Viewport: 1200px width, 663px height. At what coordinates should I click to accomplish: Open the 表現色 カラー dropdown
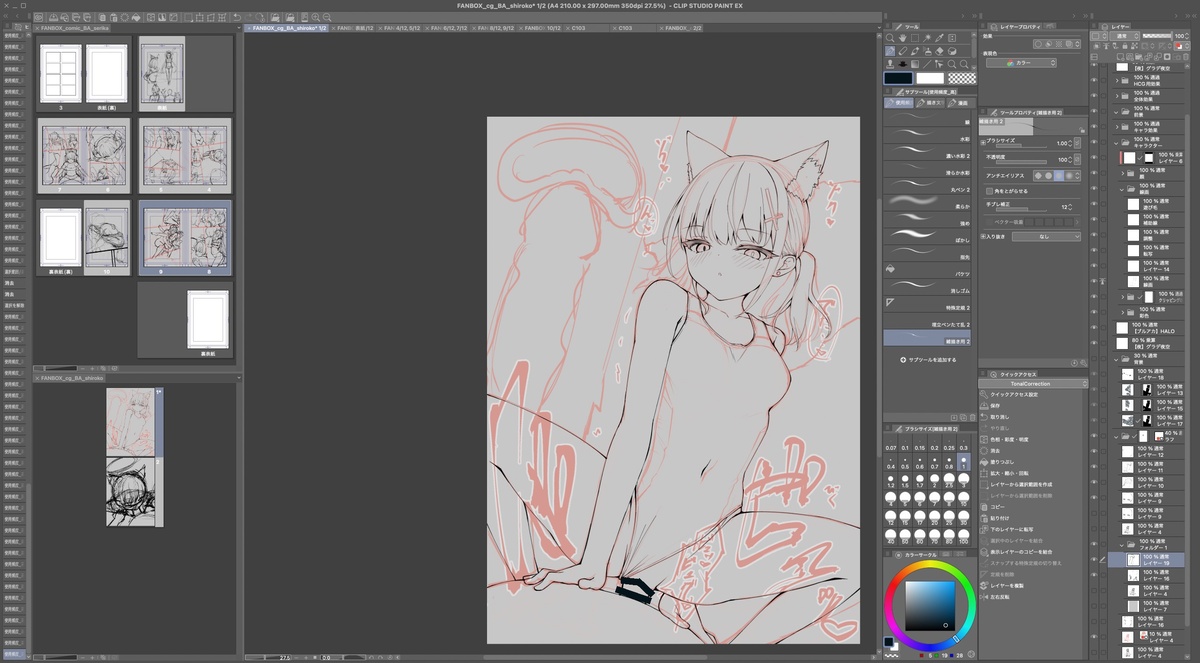pyautogui.click(x=1020, y=63)
